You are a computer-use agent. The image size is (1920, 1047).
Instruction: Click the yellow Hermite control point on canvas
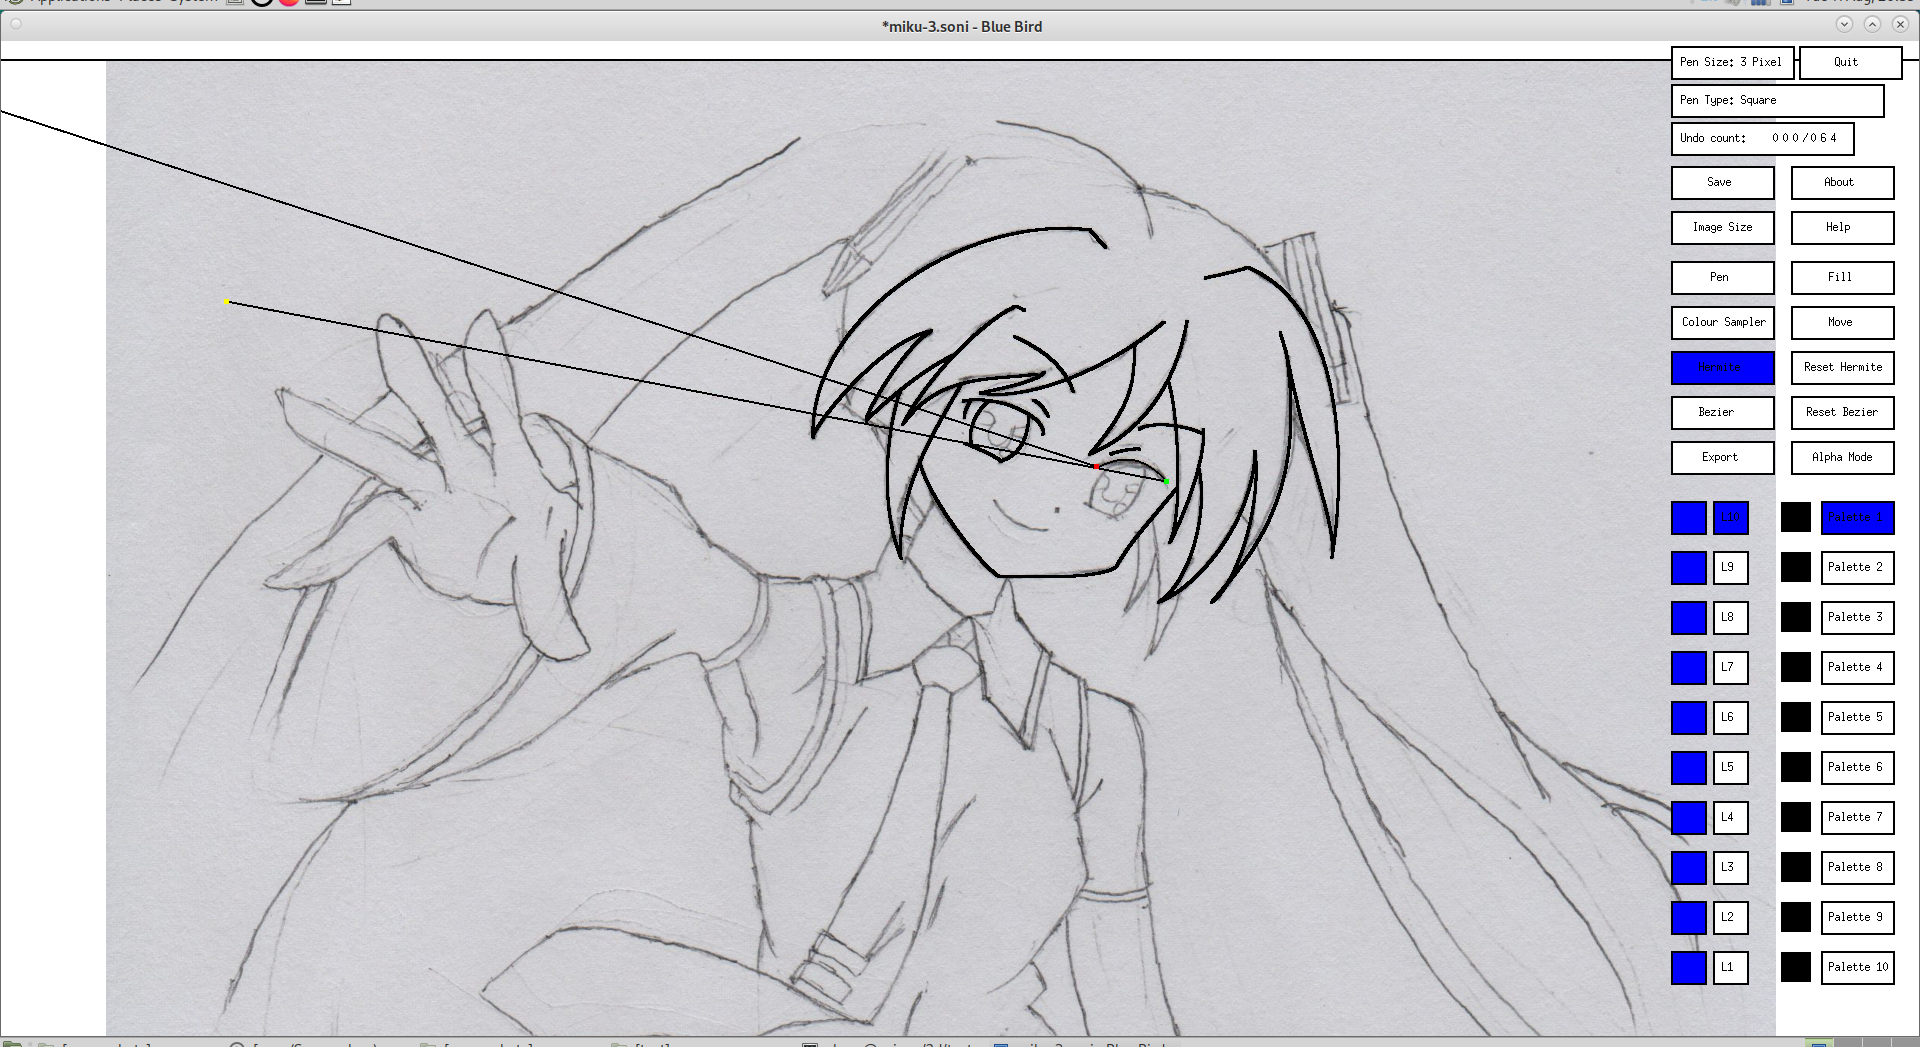point(227,302)
